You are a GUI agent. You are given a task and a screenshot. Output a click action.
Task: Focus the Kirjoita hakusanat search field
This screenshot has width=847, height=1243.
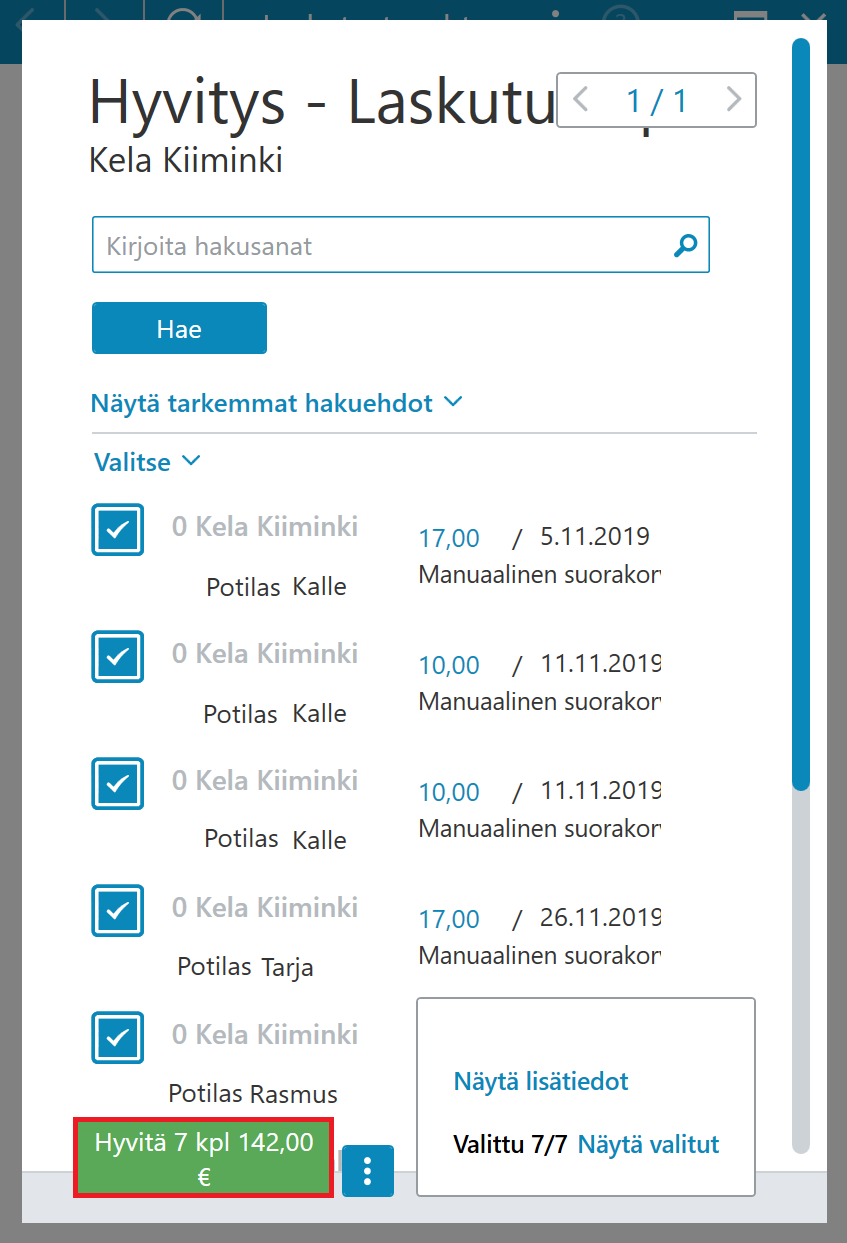(x=401, y=245)
